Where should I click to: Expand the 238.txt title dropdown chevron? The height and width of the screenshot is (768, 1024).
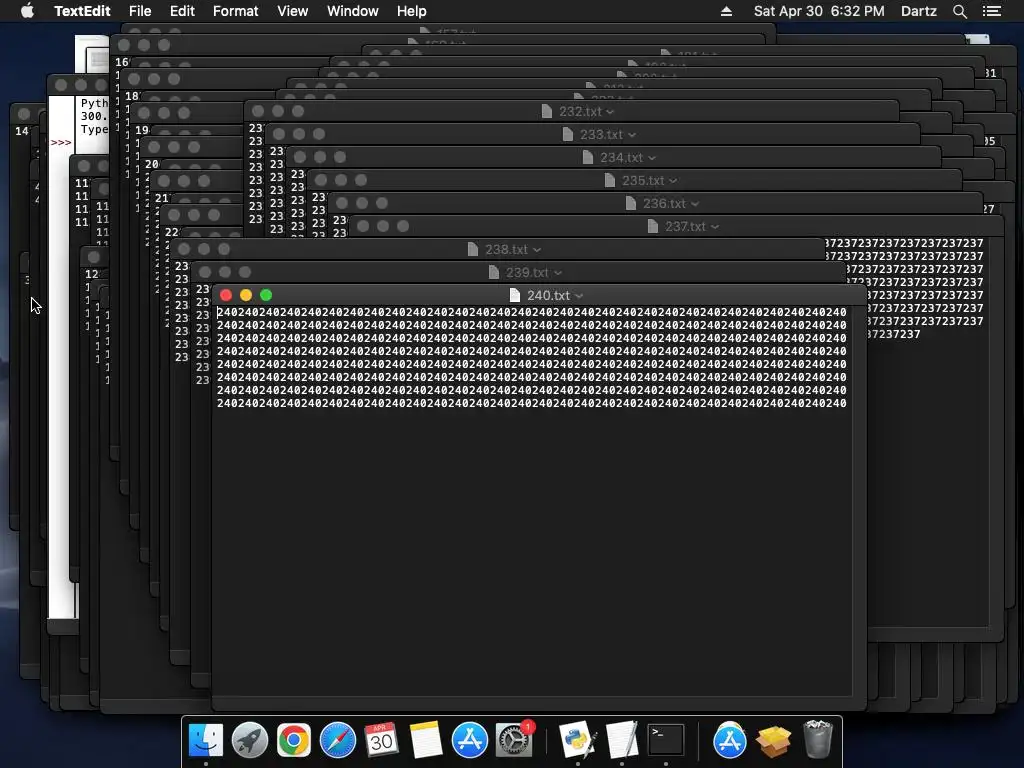click(x=537, y=250)
